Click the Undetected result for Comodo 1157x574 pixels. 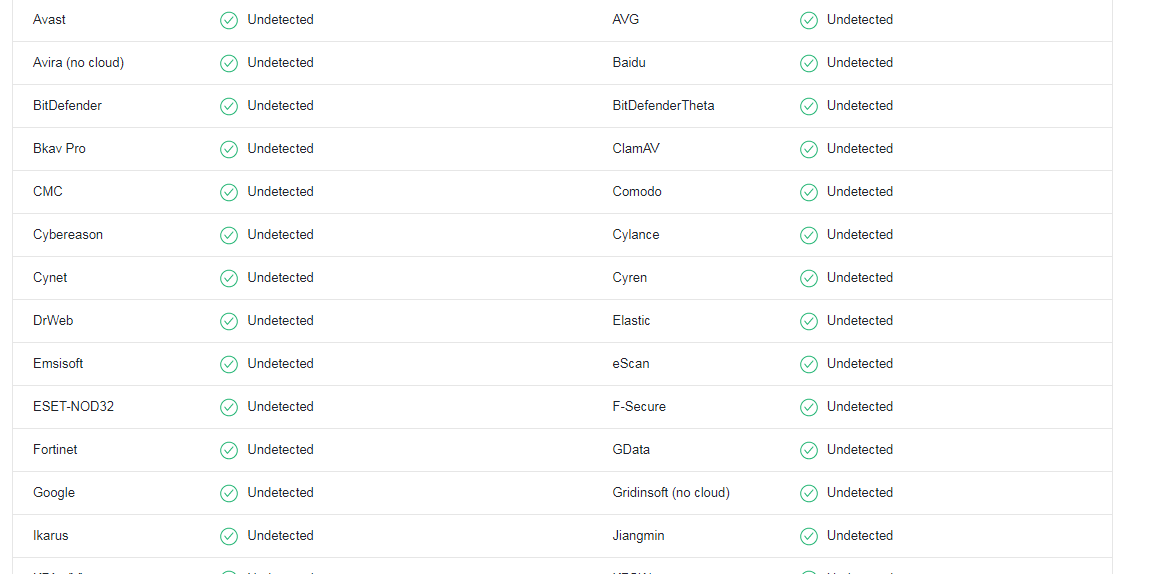pyautogui.click(x=859, y=192)
